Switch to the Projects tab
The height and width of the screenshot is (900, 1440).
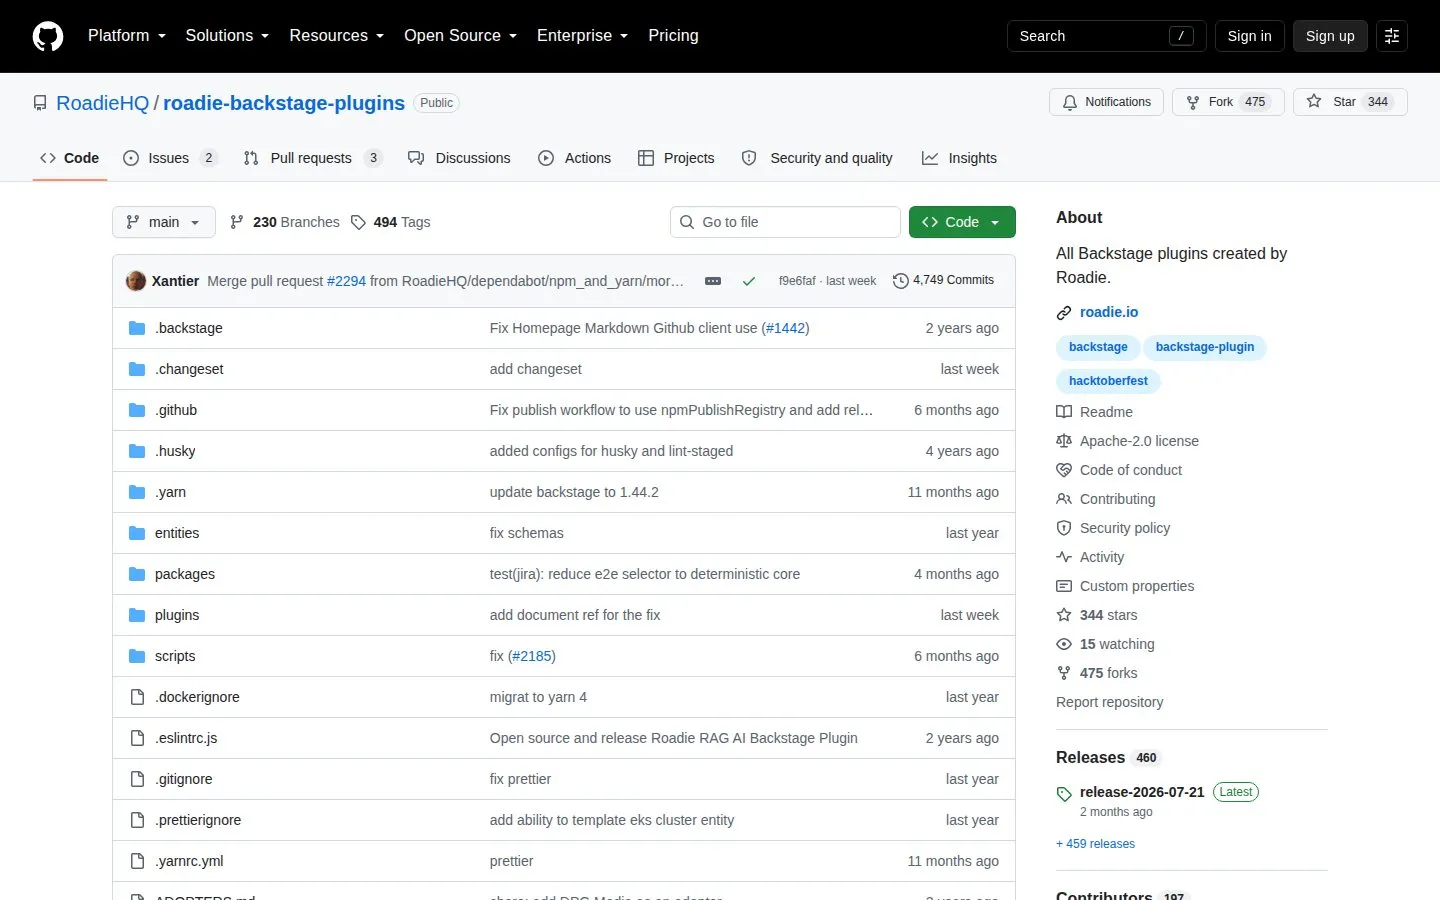(x=677, y=158)
